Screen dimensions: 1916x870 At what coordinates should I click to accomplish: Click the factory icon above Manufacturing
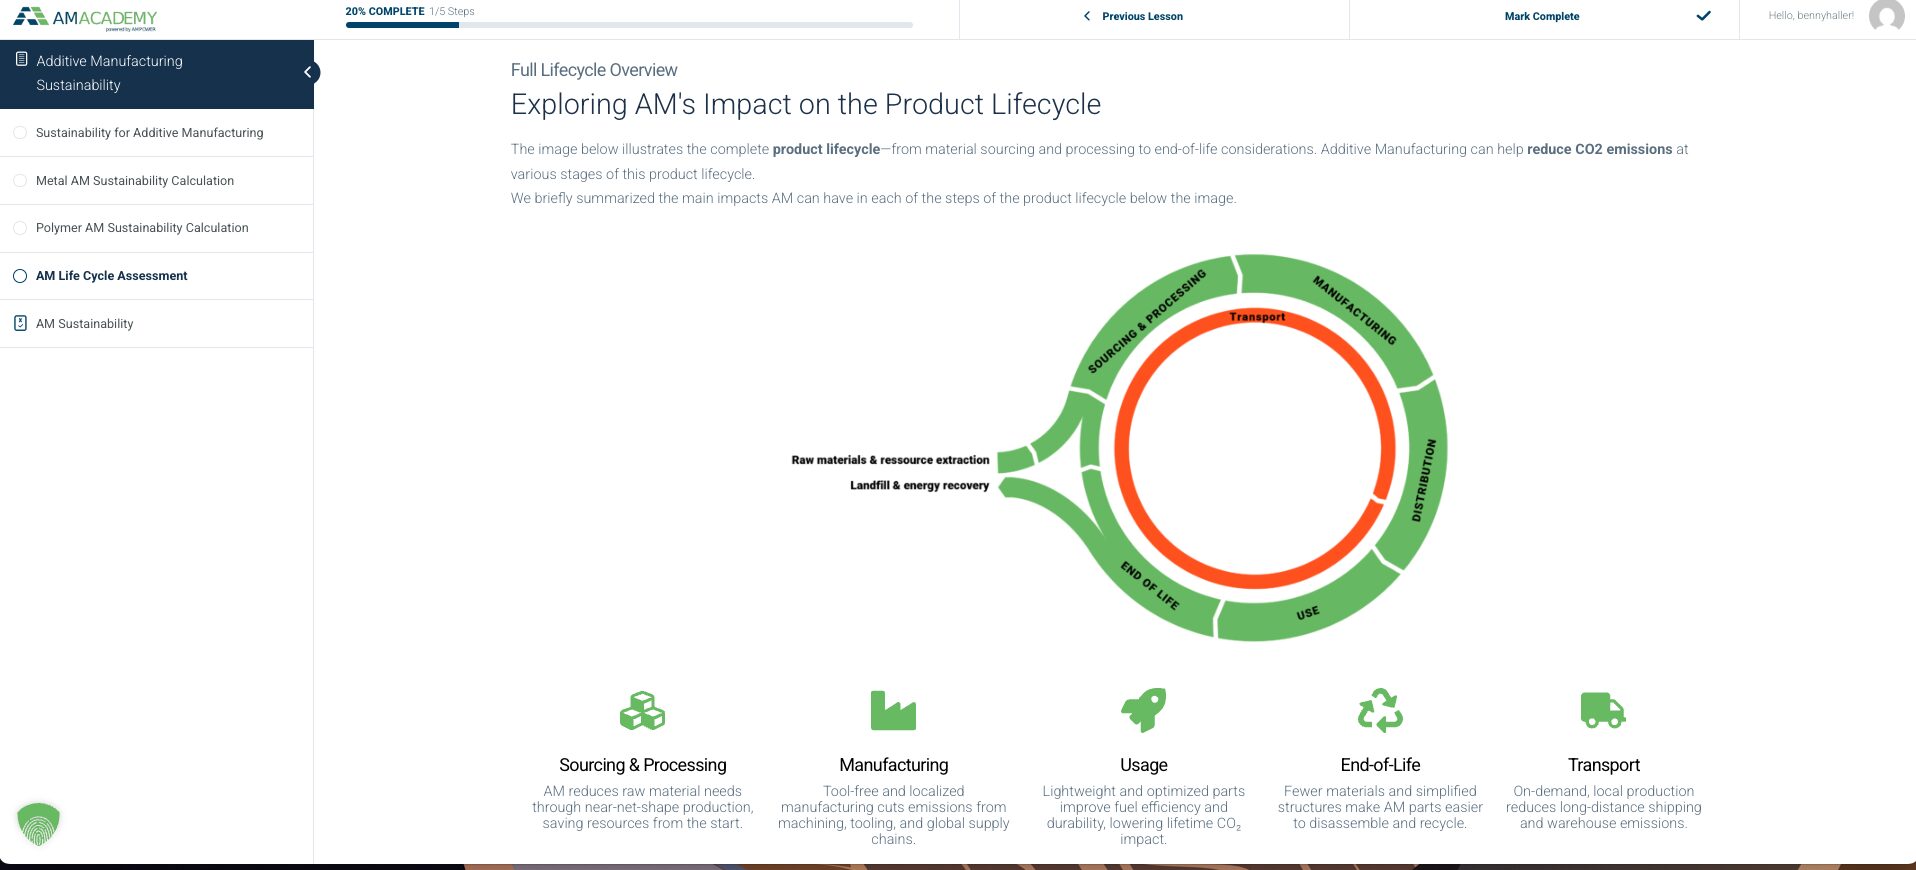click(x=893, y=711)
